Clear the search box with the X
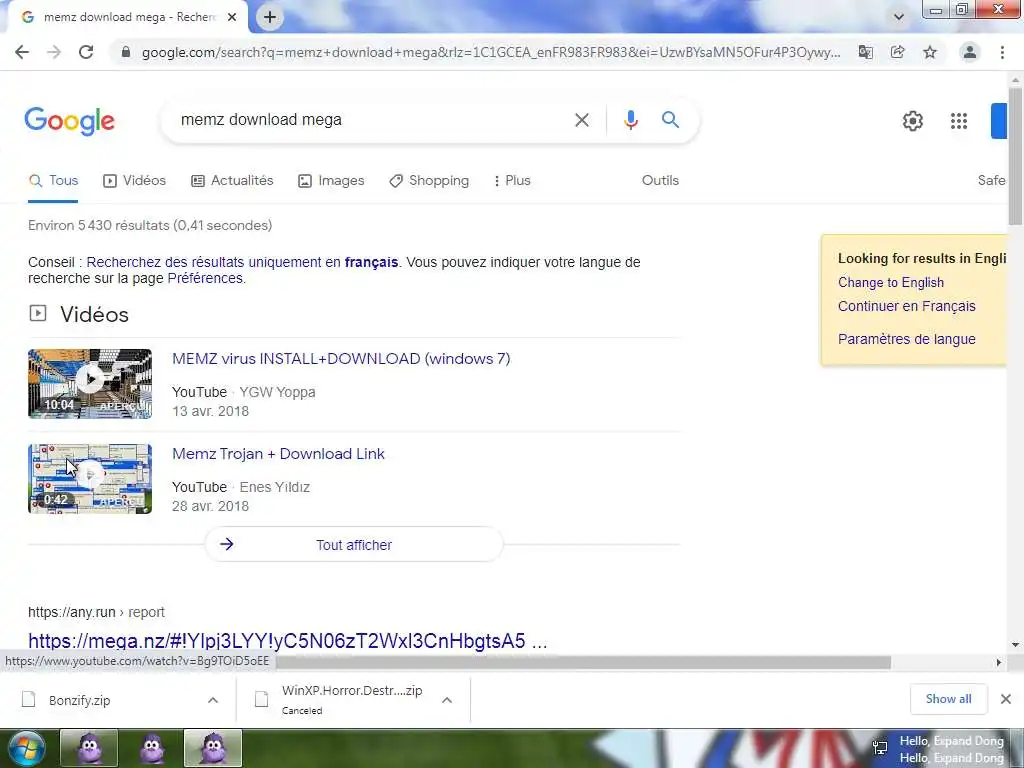 581,120
